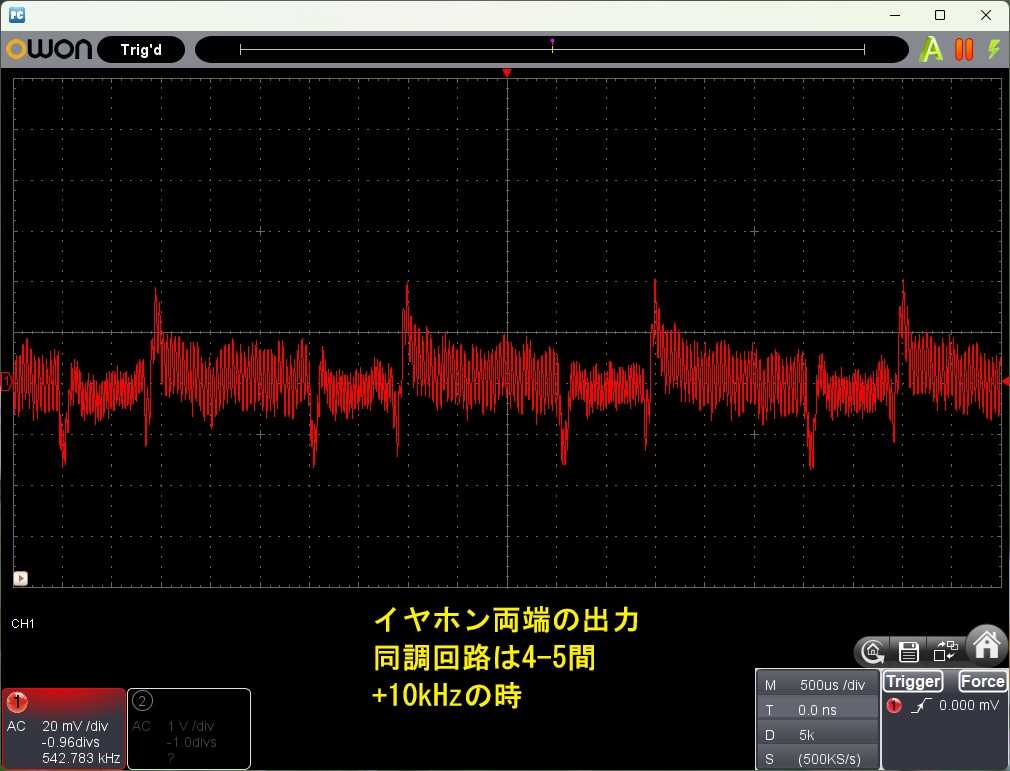
Task: Click the small play arrow at the graticule corner
Action: point(21,578)
